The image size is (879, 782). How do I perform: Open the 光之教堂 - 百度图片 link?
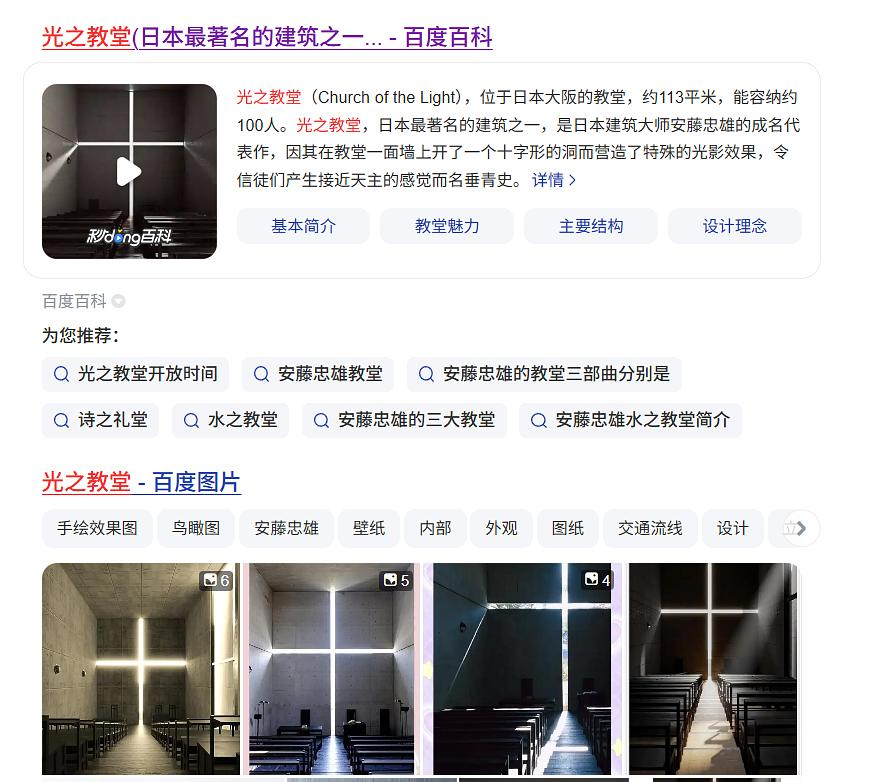[x=141, y=482]
